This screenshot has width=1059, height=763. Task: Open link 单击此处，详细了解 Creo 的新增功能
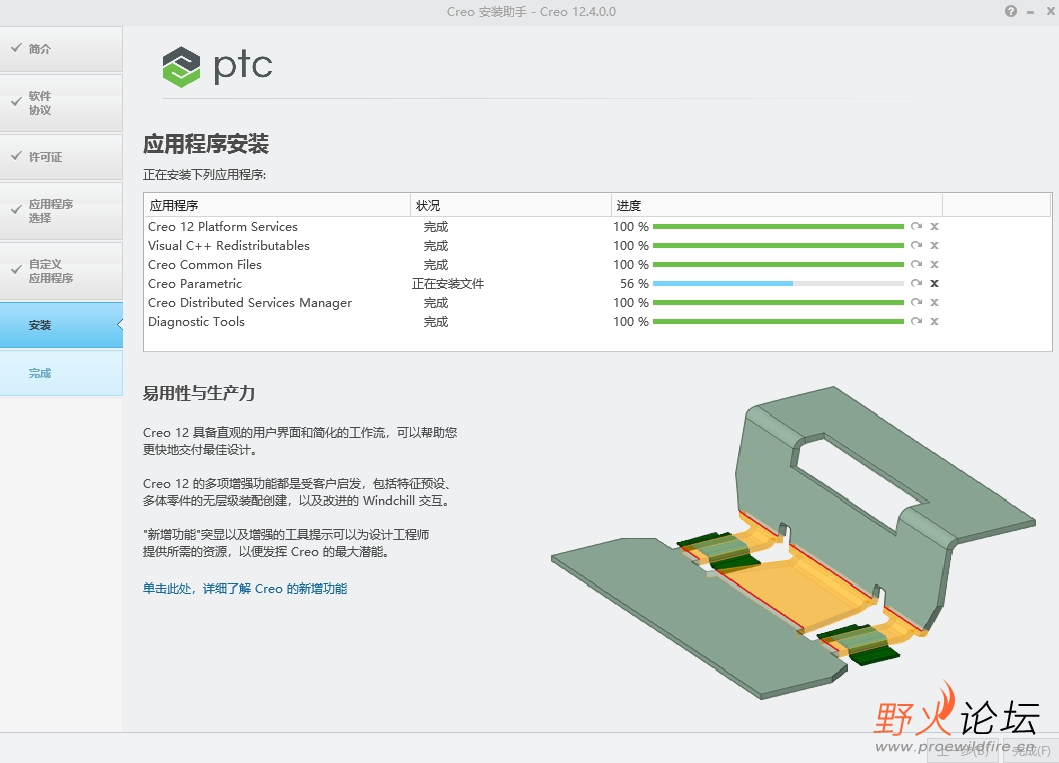pyautogui.click(x=245, y=589)
